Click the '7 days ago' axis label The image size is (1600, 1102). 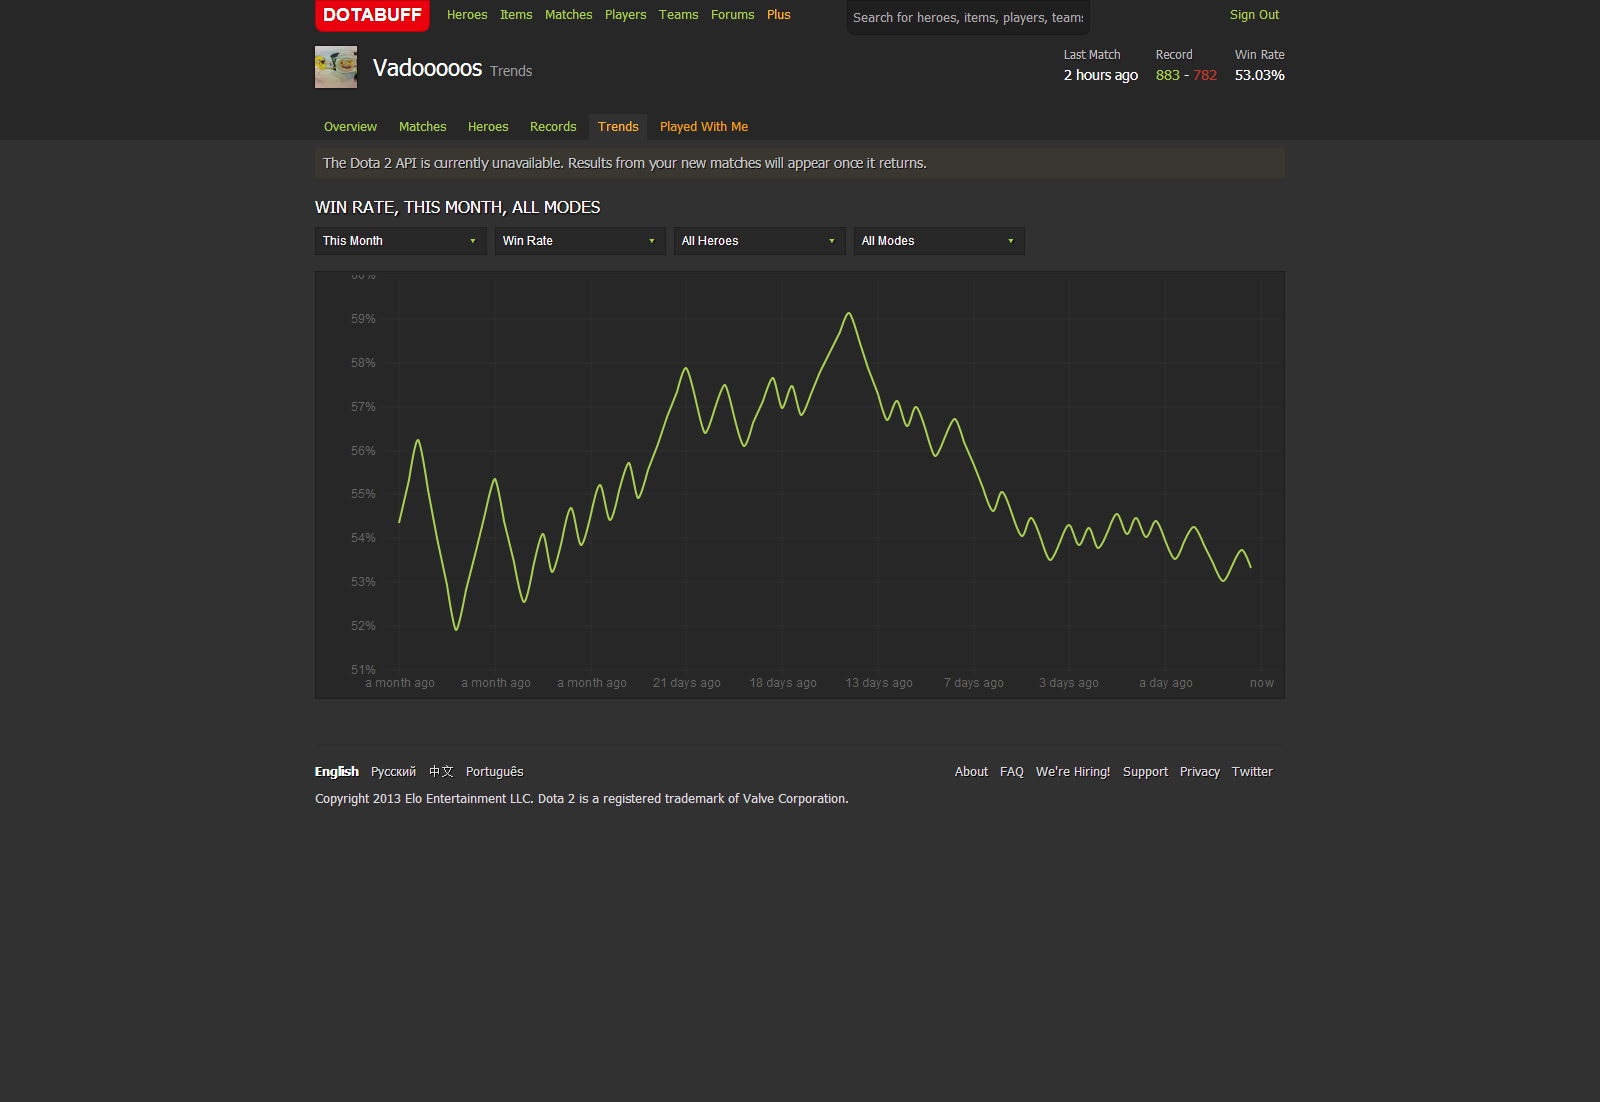pos(974,683)
